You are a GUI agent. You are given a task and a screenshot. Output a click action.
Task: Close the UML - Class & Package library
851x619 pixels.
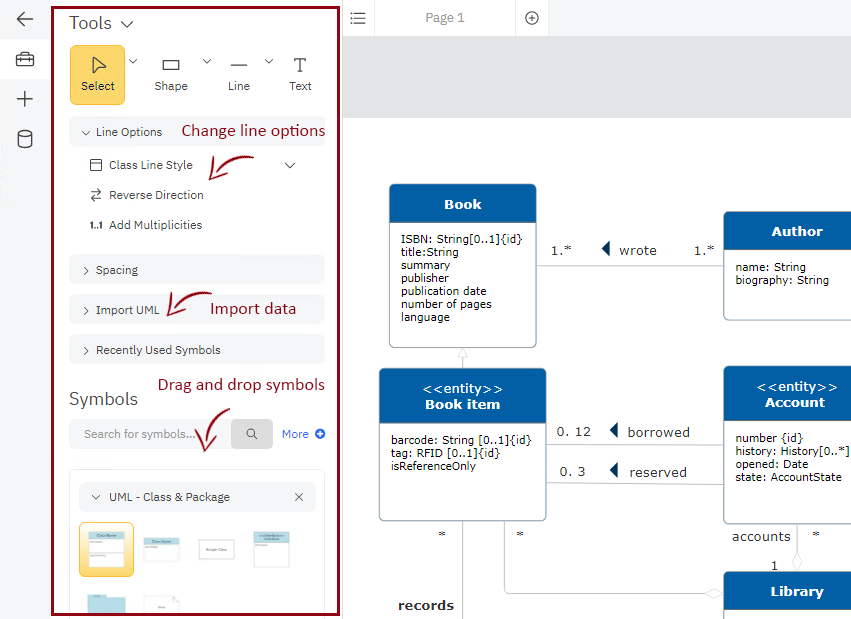298,497
